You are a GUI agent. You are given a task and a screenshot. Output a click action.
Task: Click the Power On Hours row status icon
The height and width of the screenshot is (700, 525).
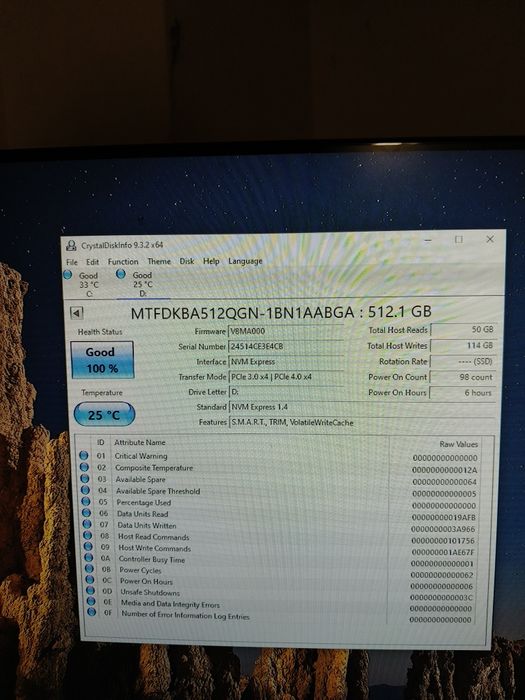[x=90, y=580]
